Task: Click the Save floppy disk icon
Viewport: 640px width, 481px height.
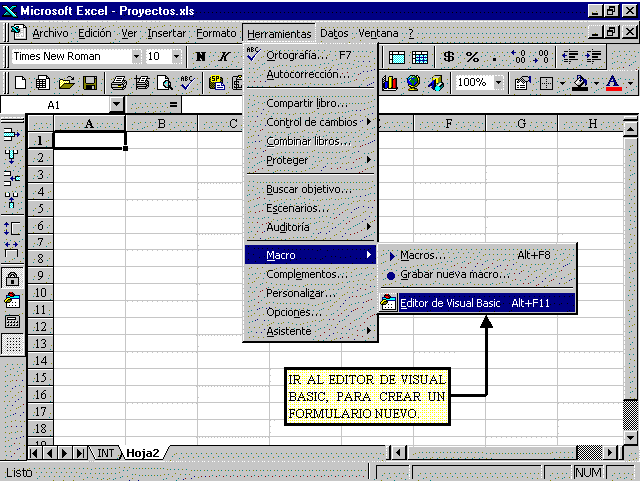Action: [90, 83]
